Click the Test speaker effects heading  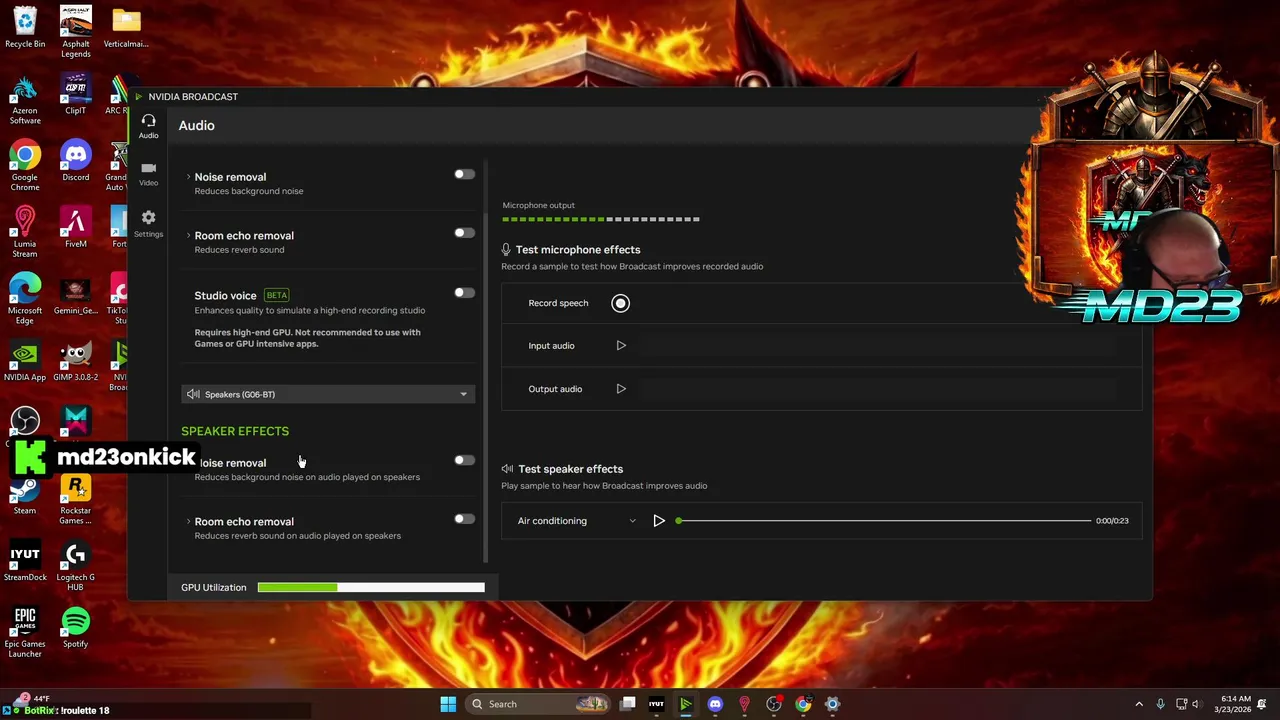(570, 469)
